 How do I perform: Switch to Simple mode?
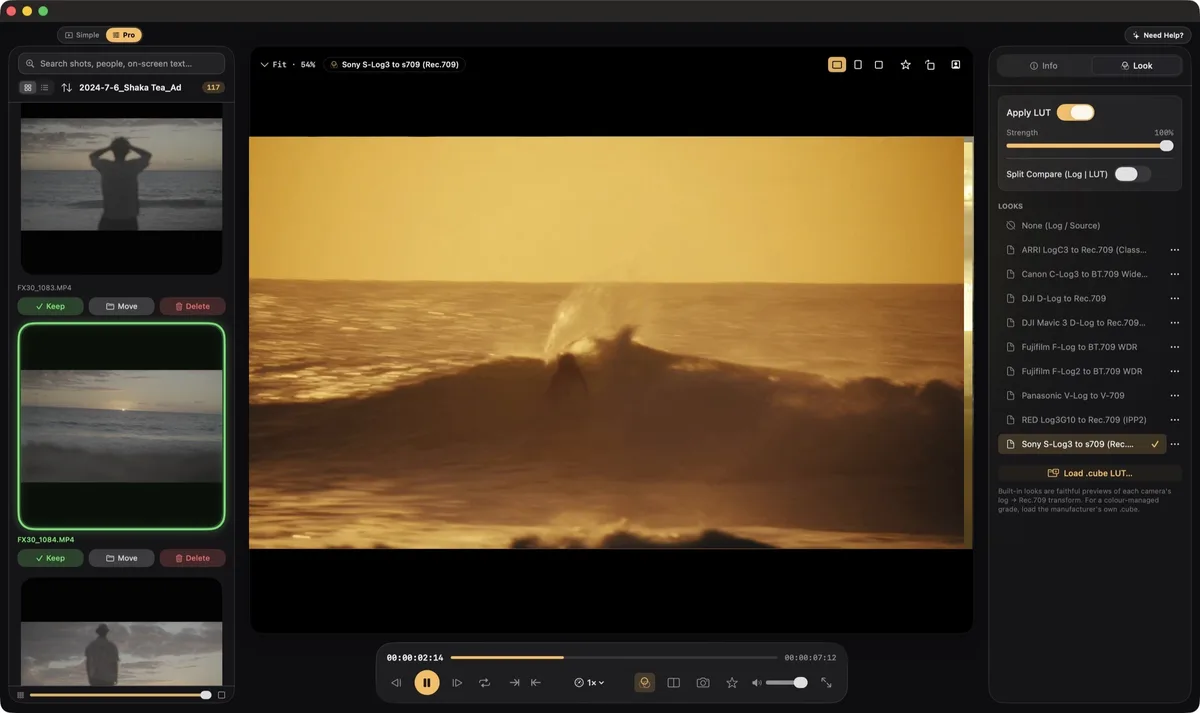(x=82, y=35)
